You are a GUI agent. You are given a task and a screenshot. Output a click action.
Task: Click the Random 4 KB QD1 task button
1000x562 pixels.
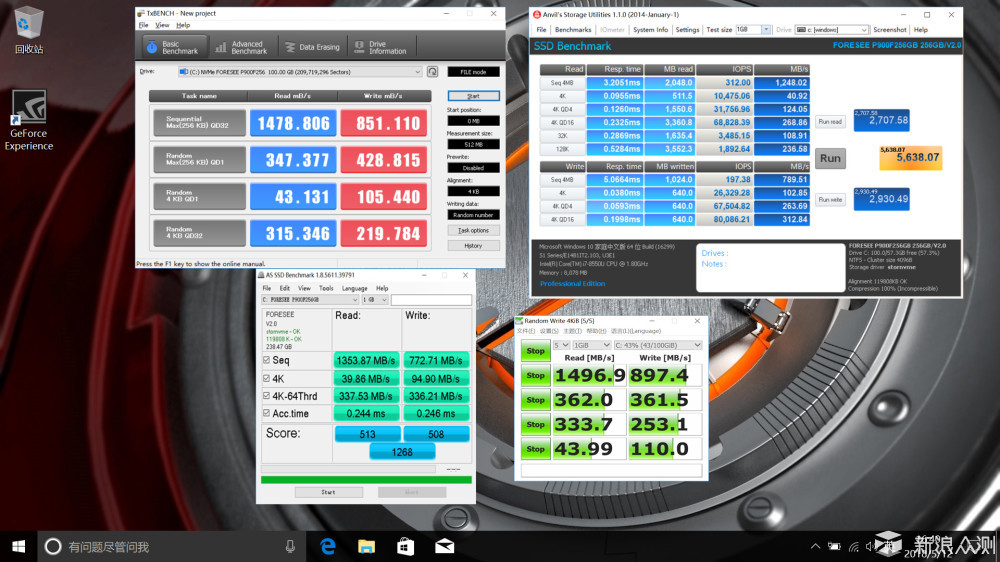click(200, 196)
